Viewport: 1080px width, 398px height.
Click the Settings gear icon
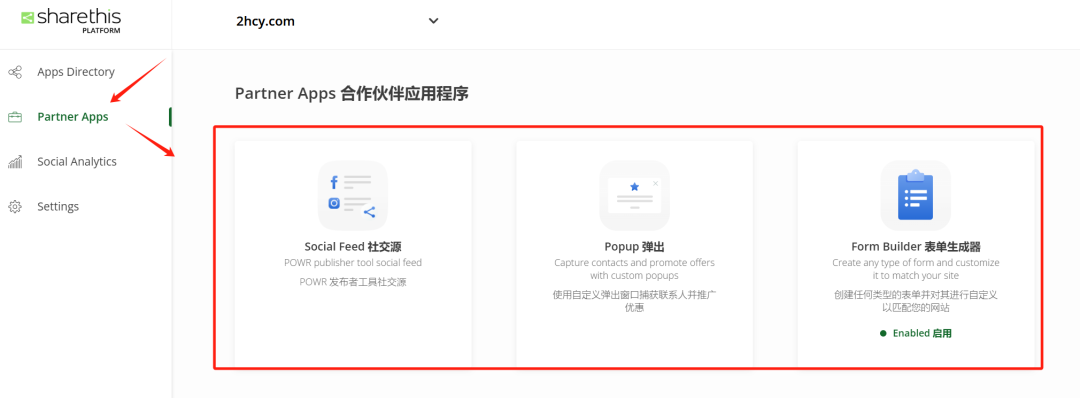(15, 207)
